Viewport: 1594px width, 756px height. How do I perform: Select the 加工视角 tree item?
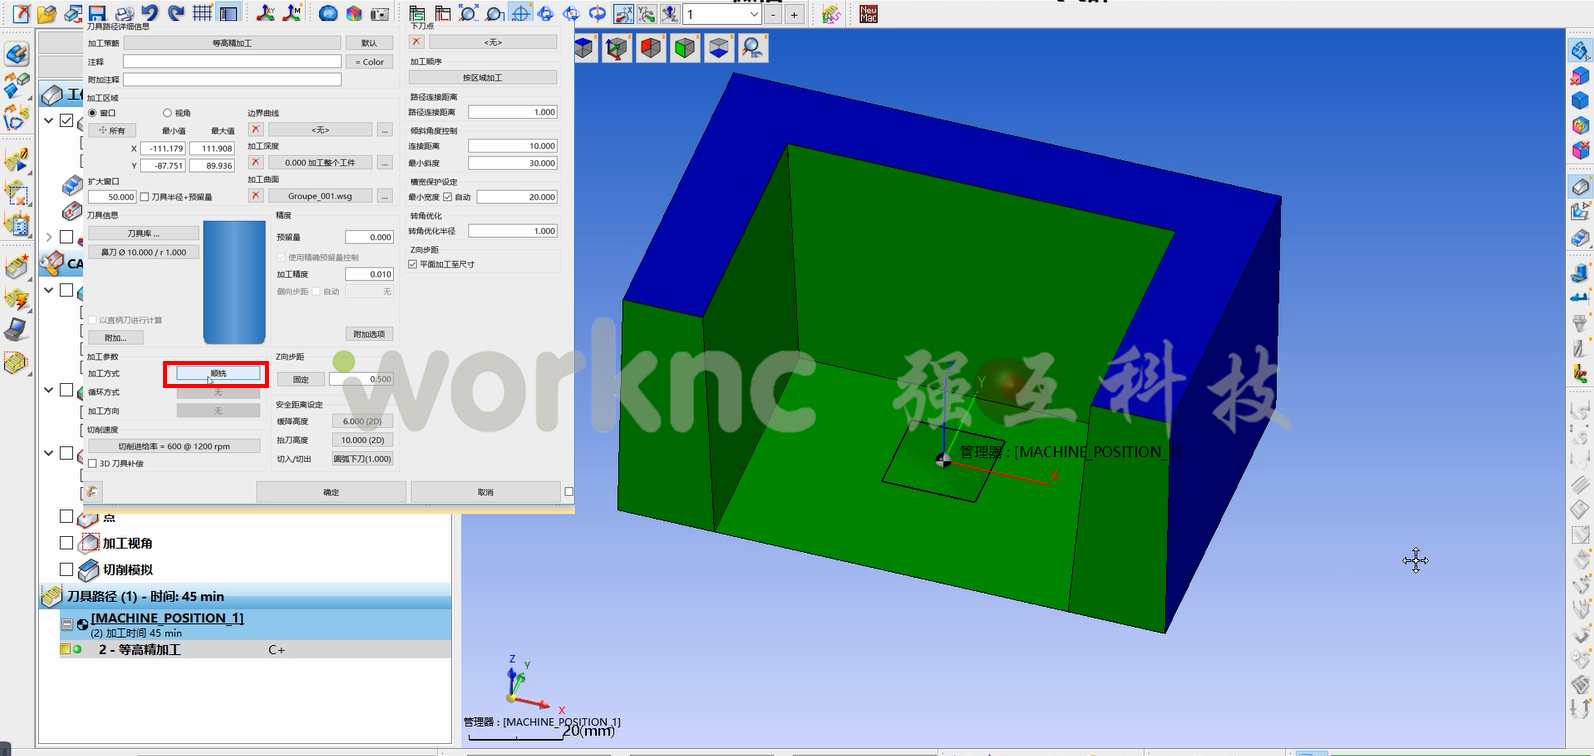click(128, 543)
